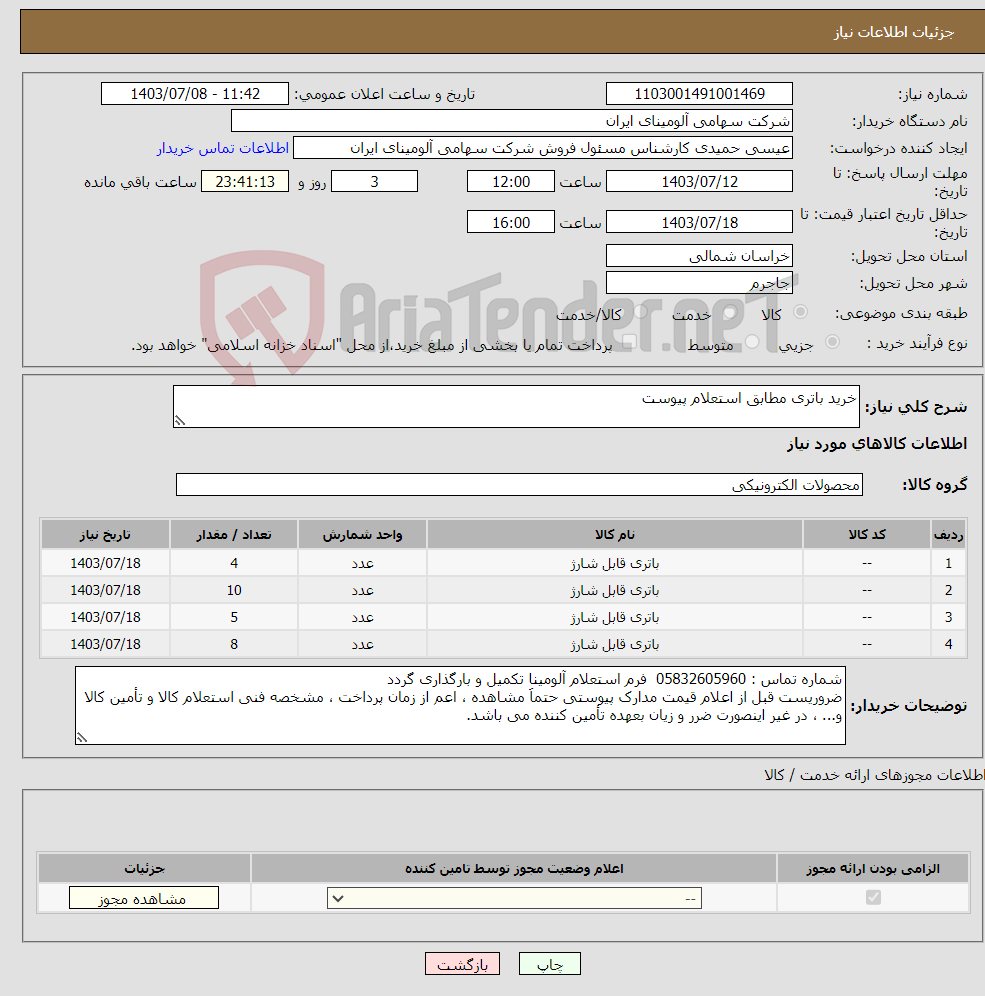Click the requester field عیسی حمیدی
985x996 pixels.
tap(543, 148)
